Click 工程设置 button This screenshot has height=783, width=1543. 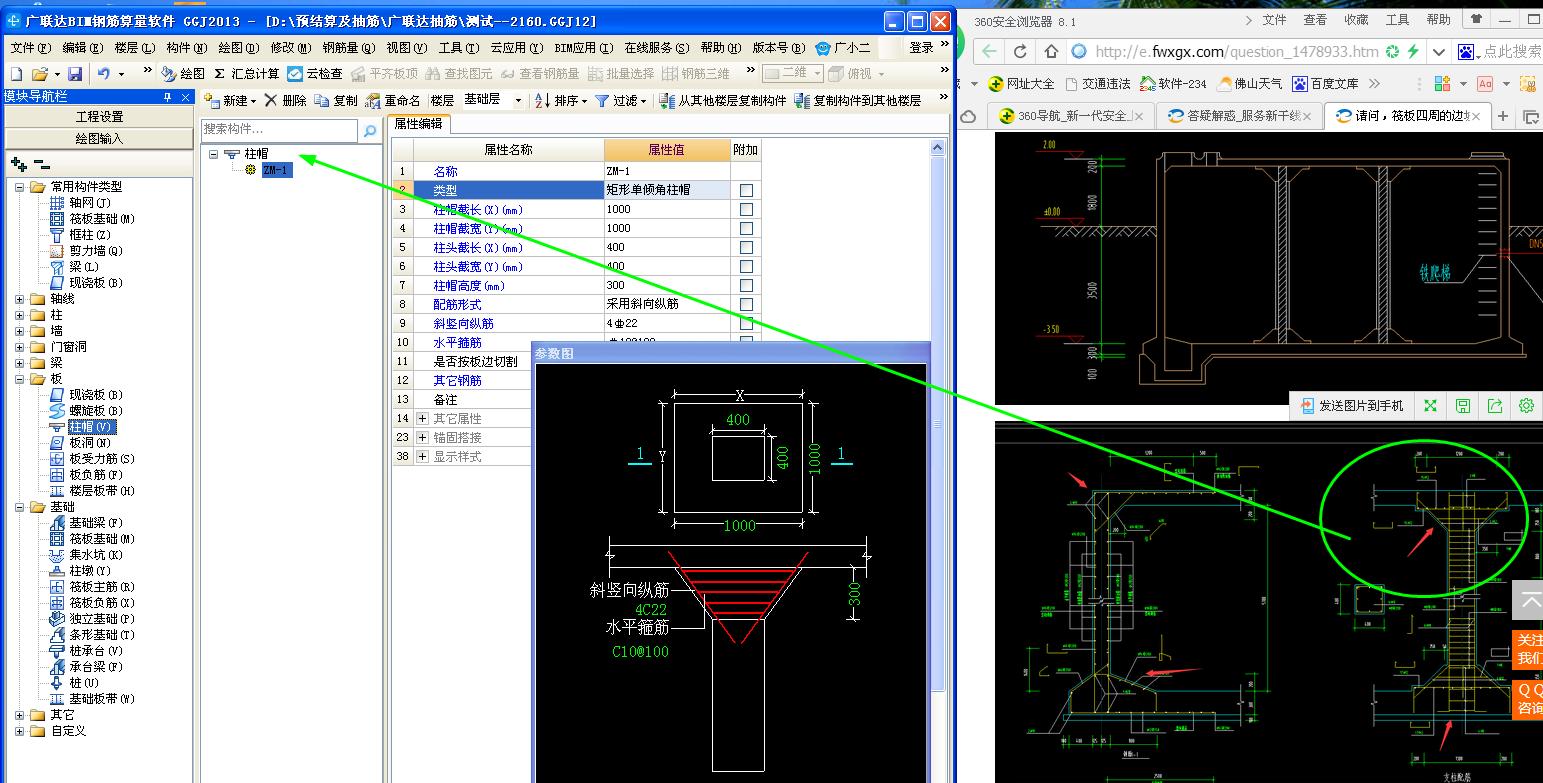(x=99, y=117)
